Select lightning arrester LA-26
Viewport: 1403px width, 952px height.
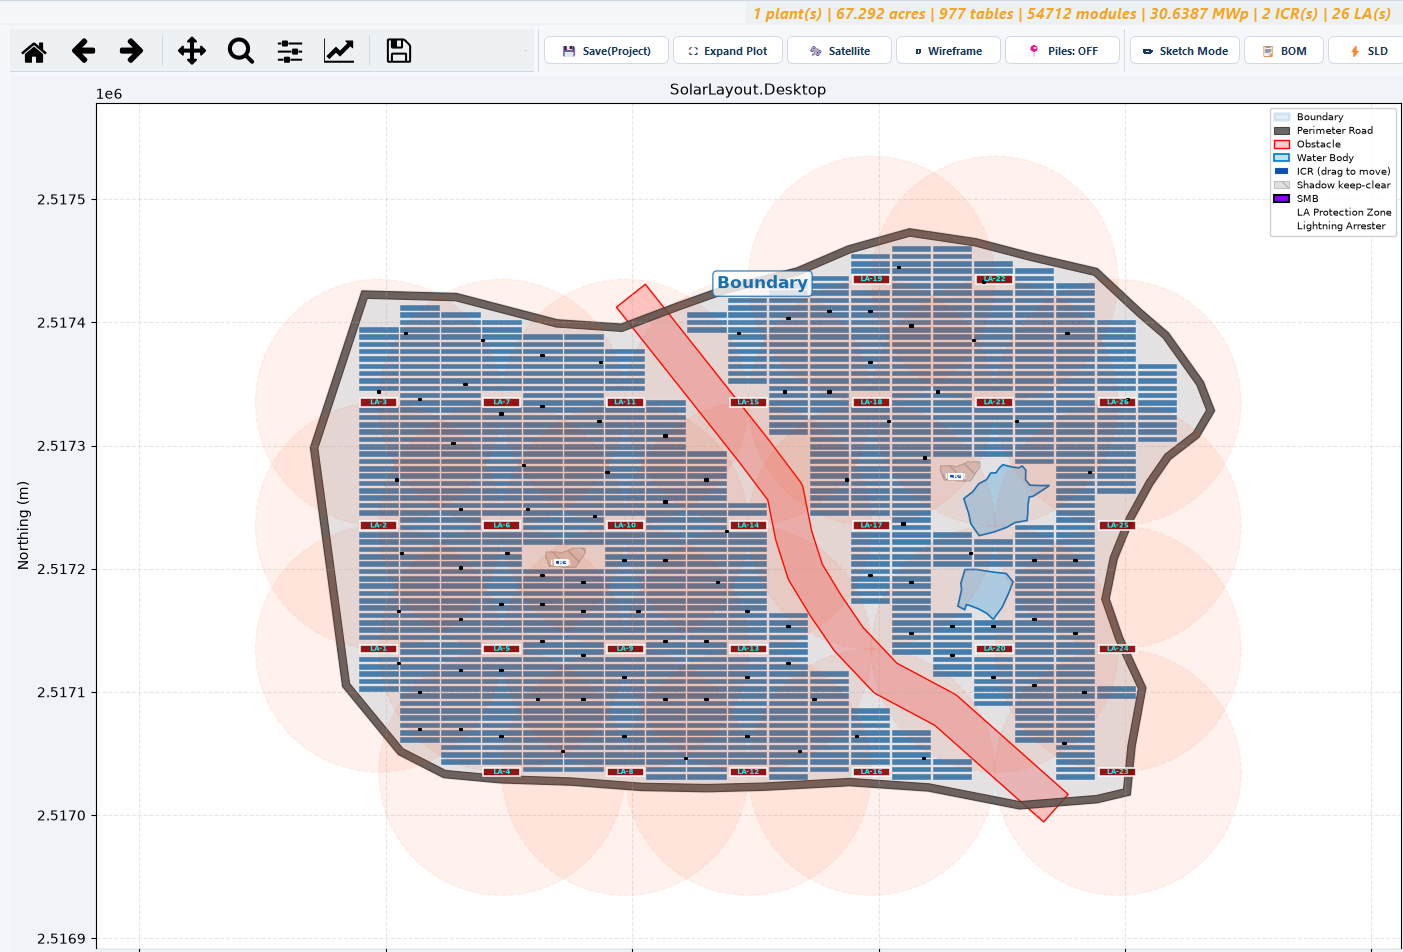(x=1117, y=402)
